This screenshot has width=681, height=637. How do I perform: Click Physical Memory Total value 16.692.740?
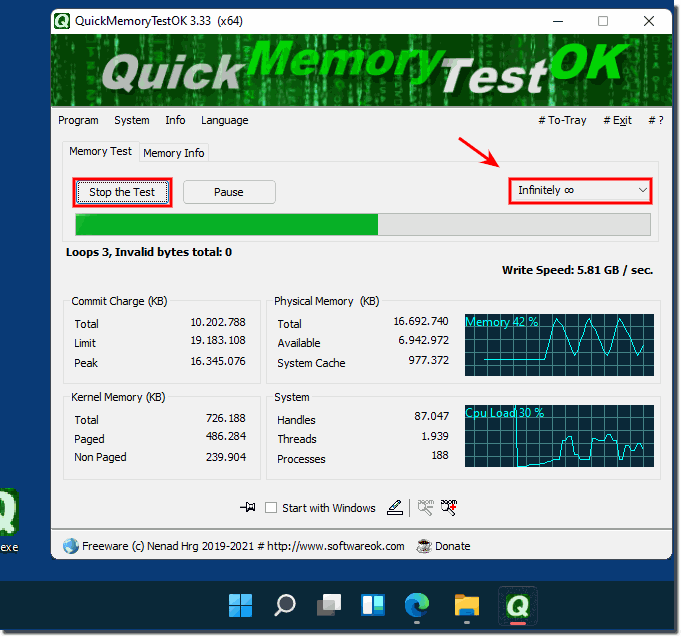click(421, 321)
